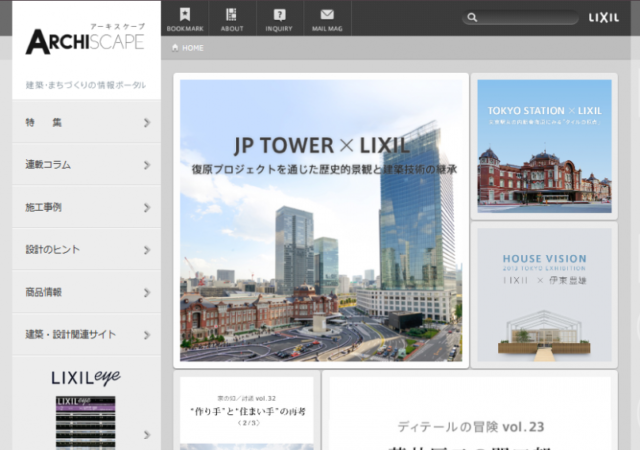The height and width of the screenshot is (450, 640).
Task: Open the Mail Mag envelope icon
Action: pyautogui.click(x=327, y=15)
